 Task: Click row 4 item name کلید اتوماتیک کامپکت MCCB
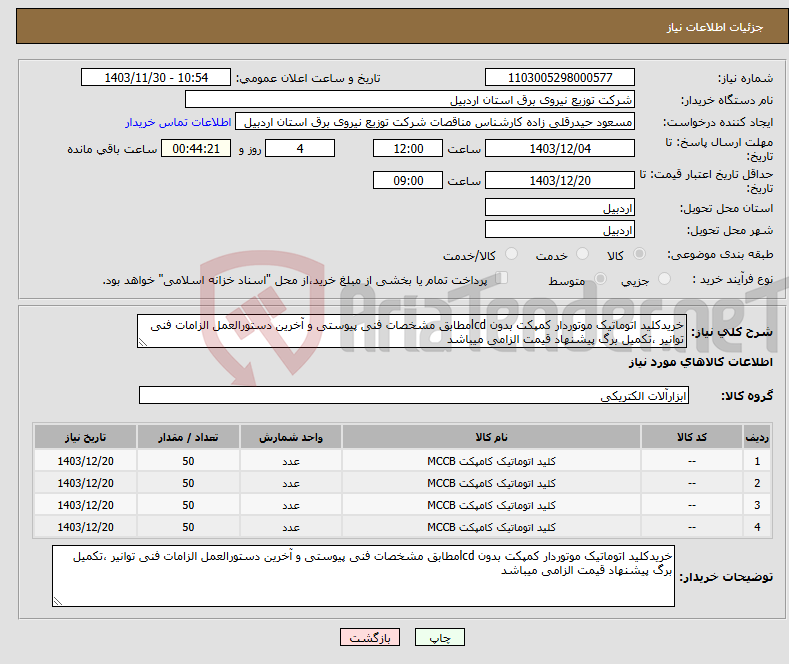491,527
